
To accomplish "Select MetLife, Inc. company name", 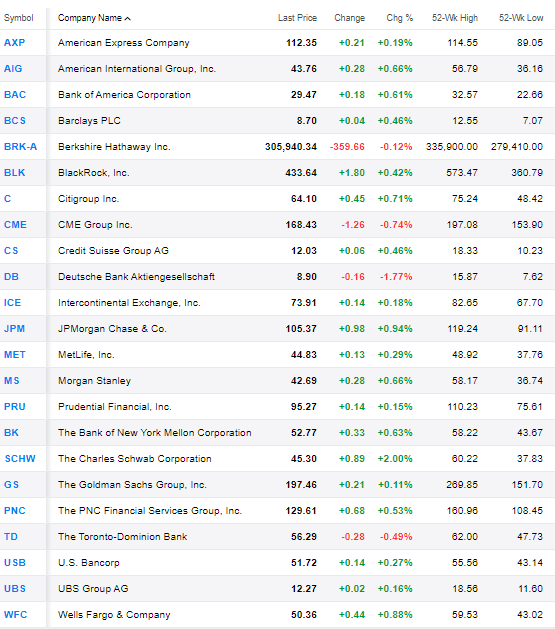I will [86, 355].
